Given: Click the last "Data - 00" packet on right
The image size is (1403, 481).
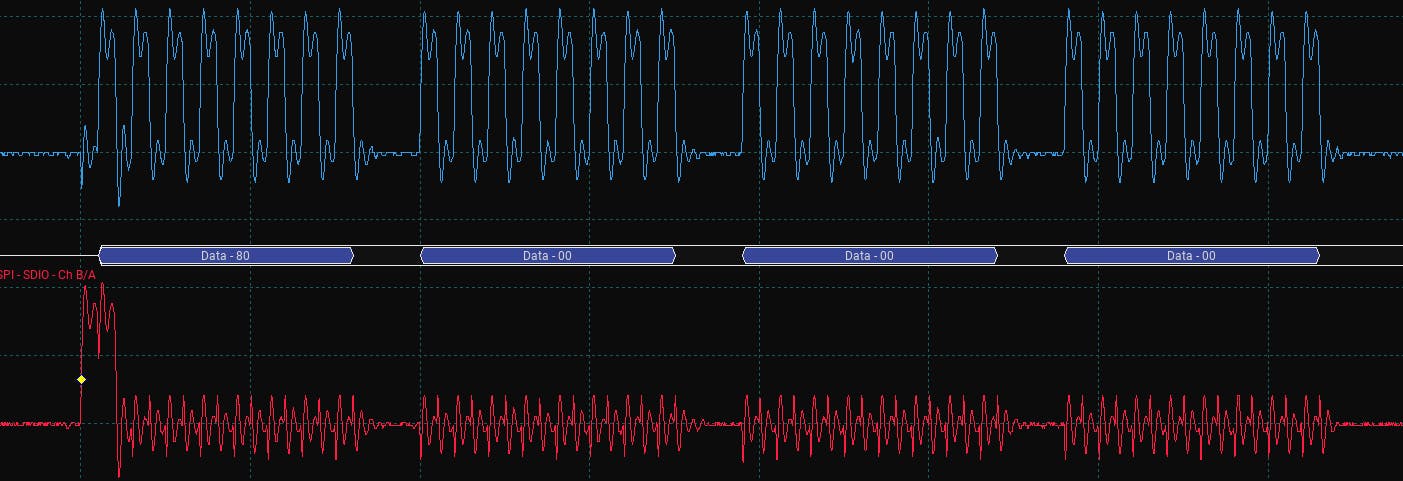Looking at the screenshot, I should [x=1191, y=256].
